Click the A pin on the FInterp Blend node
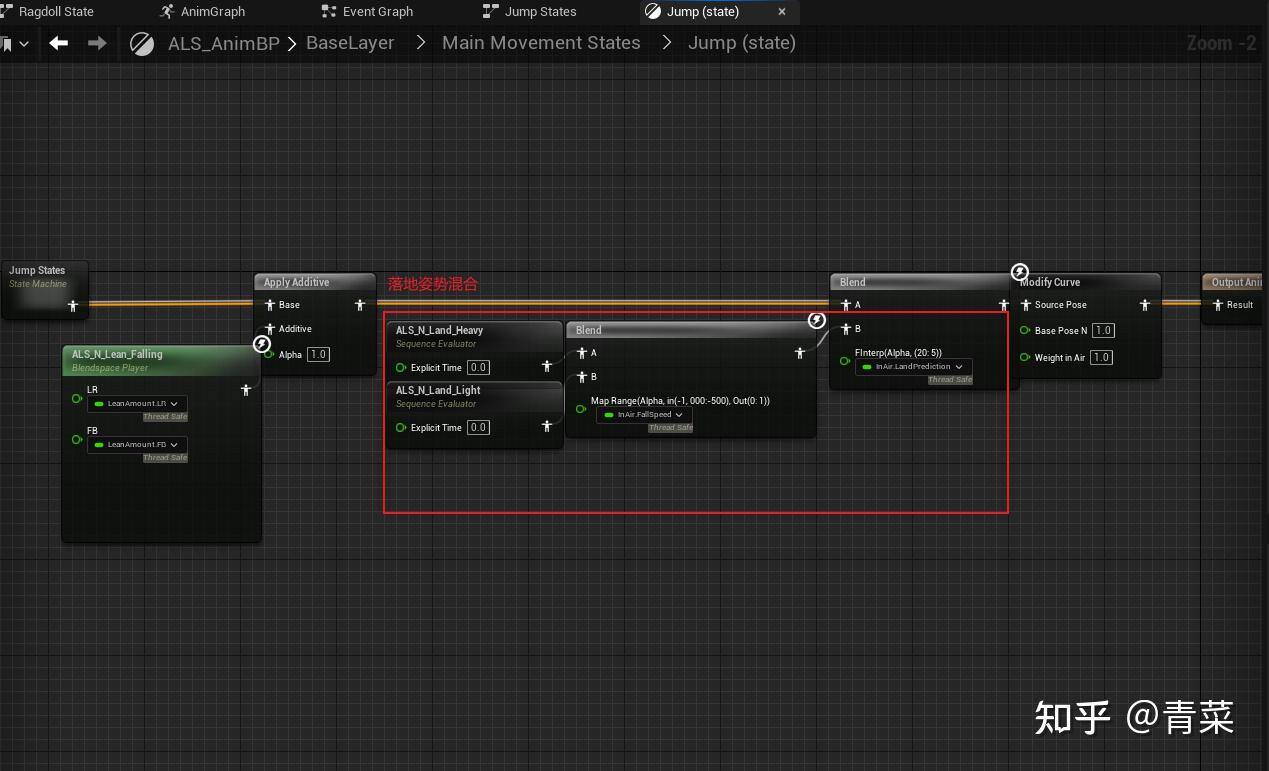This screenshot has height=771, width=1269. coord(845,305)
